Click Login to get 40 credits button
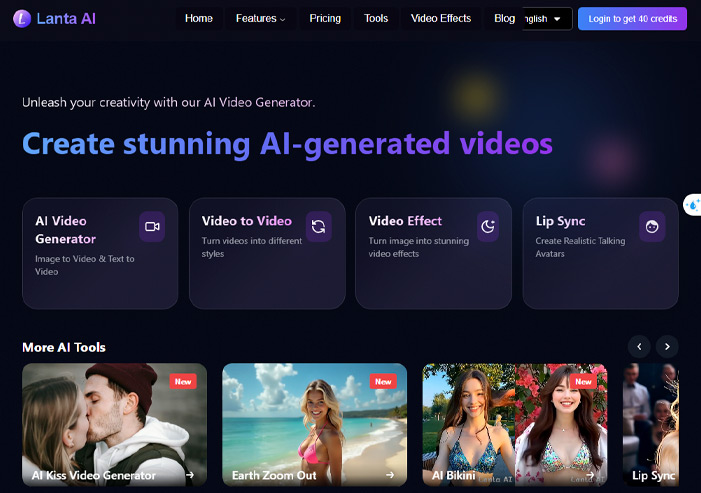This screenshot has height=493, width=701. [632, 19]
